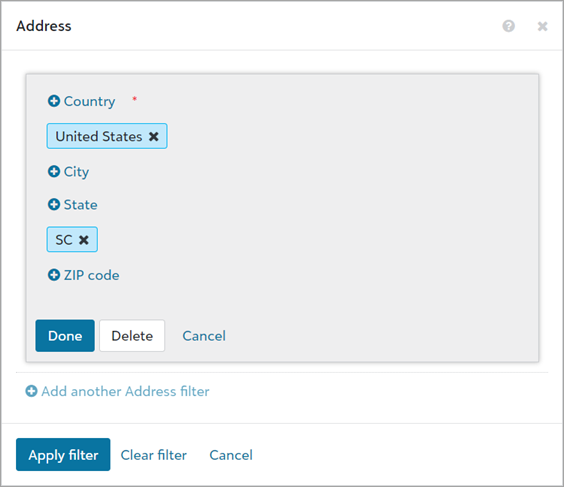Expand the Country field label

89,101
